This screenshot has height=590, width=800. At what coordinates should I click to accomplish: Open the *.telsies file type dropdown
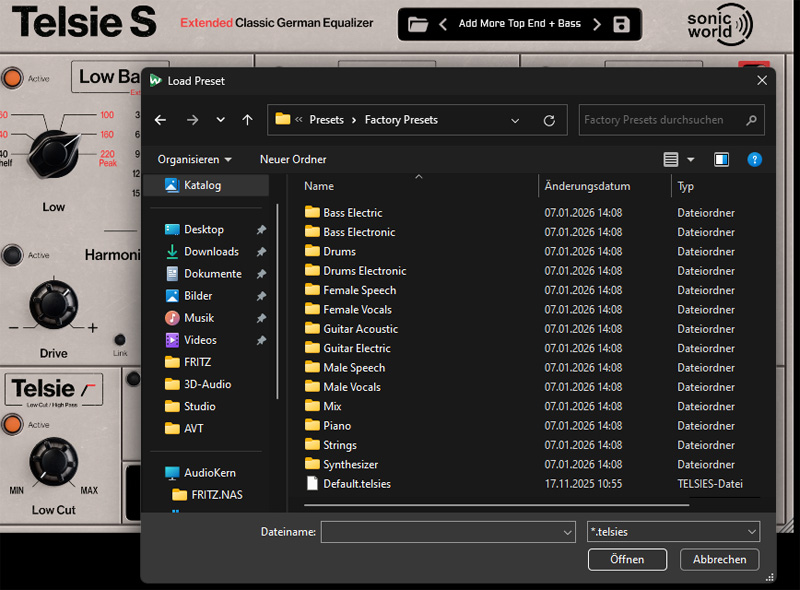(673, 532)
